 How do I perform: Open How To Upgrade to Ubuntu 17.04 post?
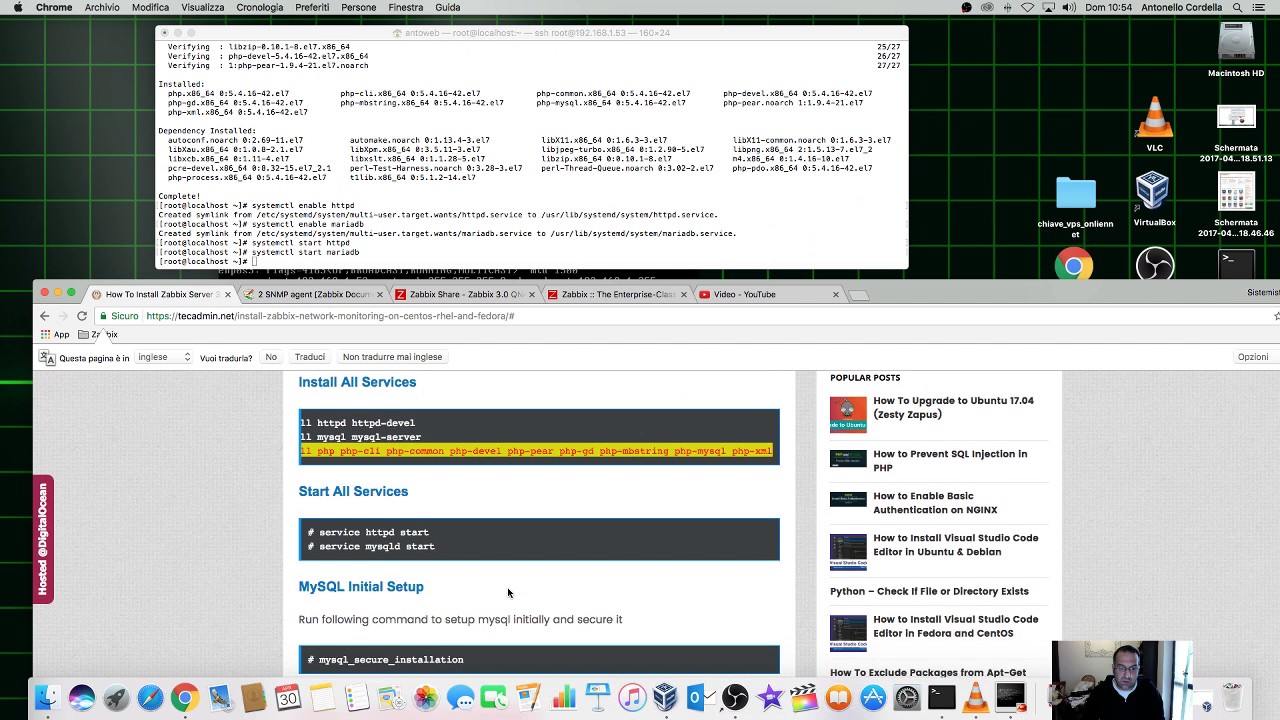point(953,408)
